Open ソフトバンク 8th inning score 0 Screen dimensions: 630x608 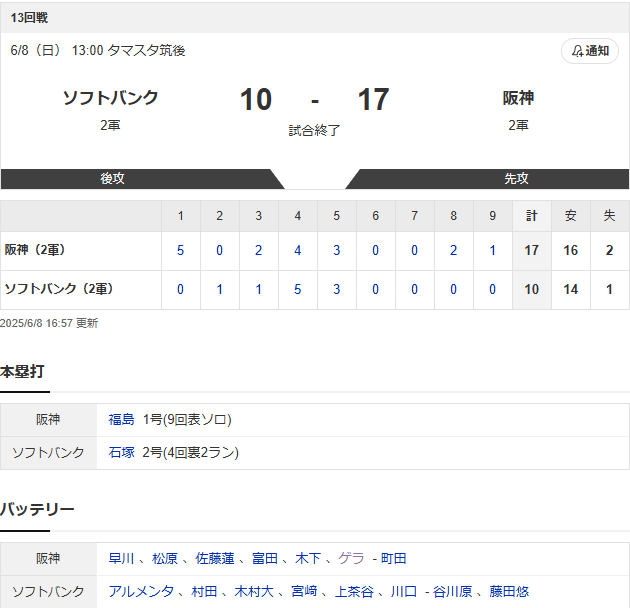[453, 289]
